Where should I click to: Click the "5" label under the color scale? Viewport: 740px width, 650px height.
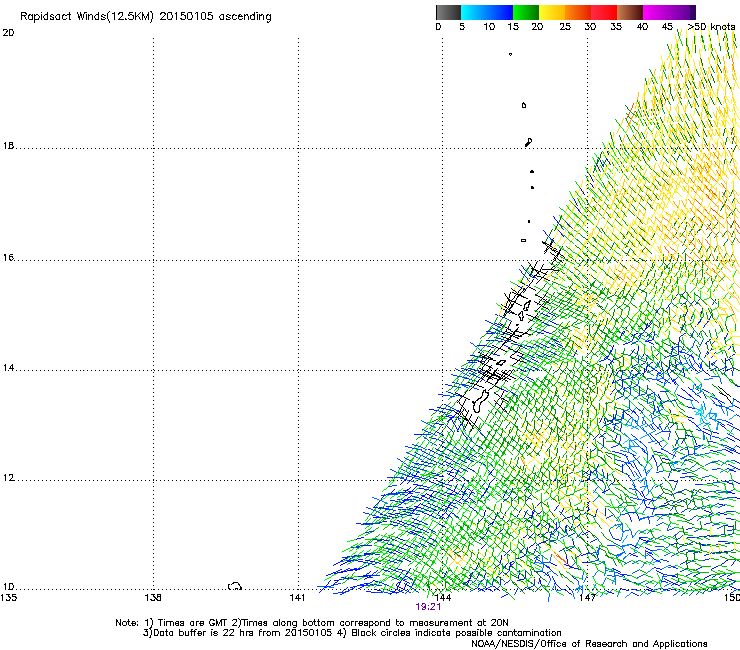click(462, 27)
